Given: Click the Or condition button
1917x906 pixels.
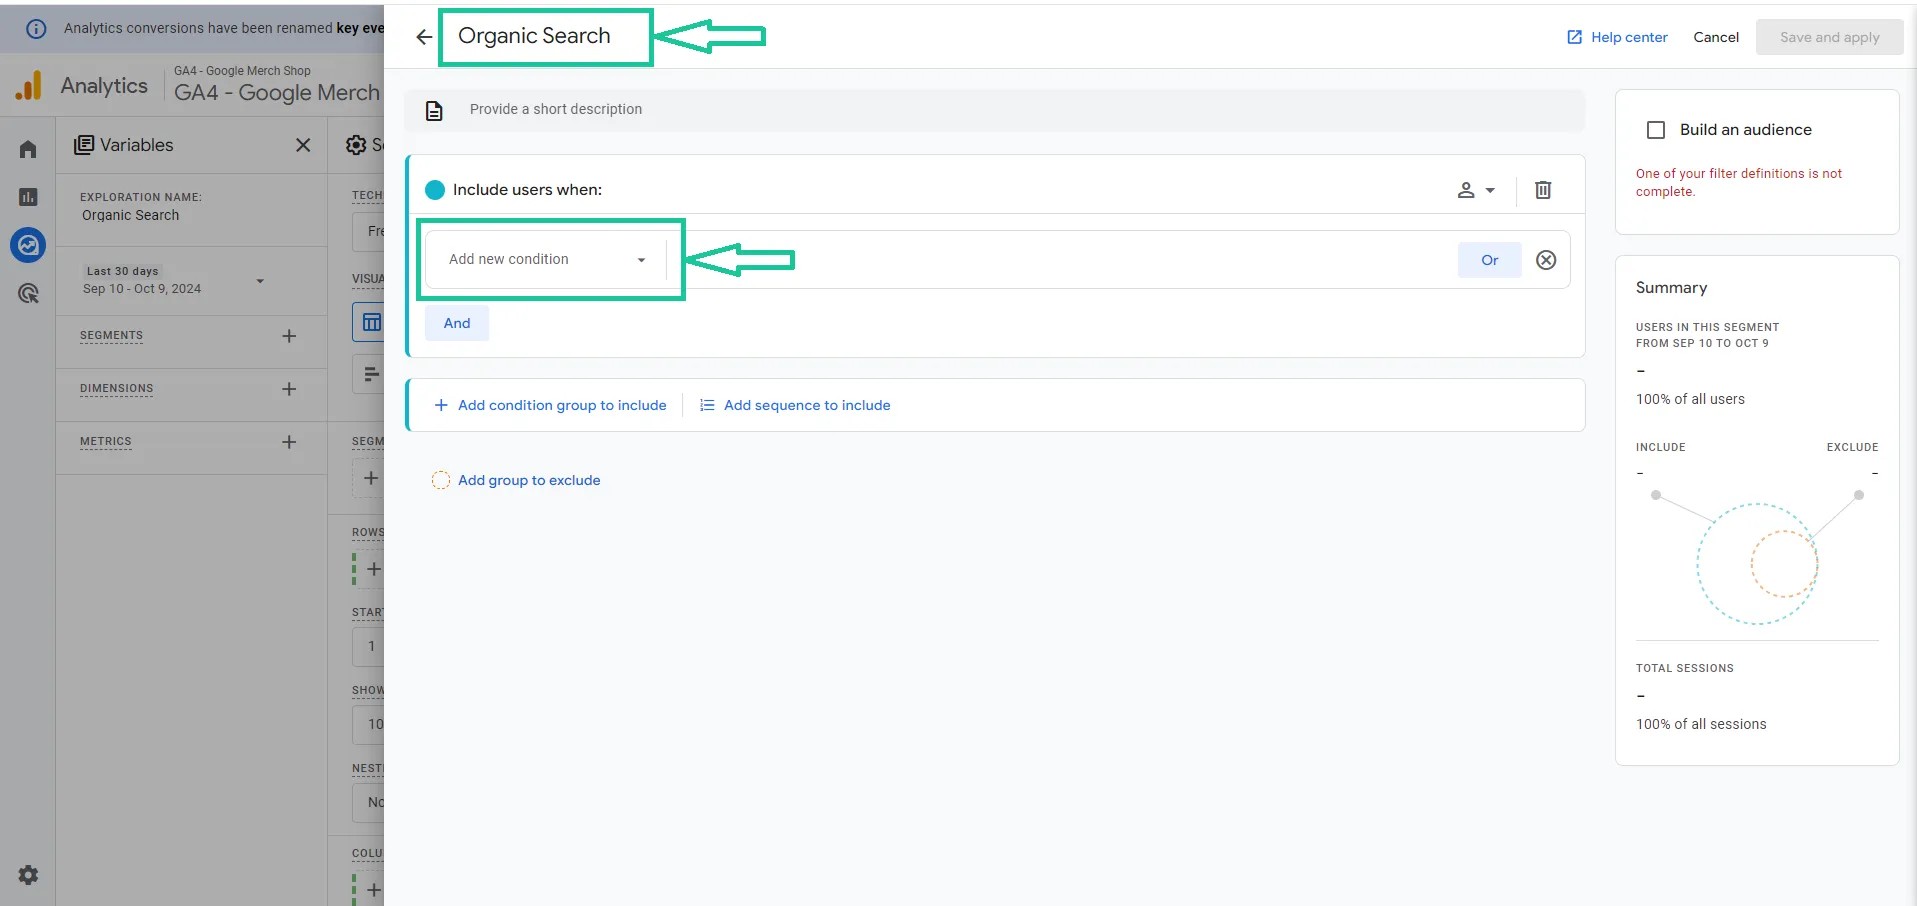Looking at the screenshot, I should point(1489,260).
